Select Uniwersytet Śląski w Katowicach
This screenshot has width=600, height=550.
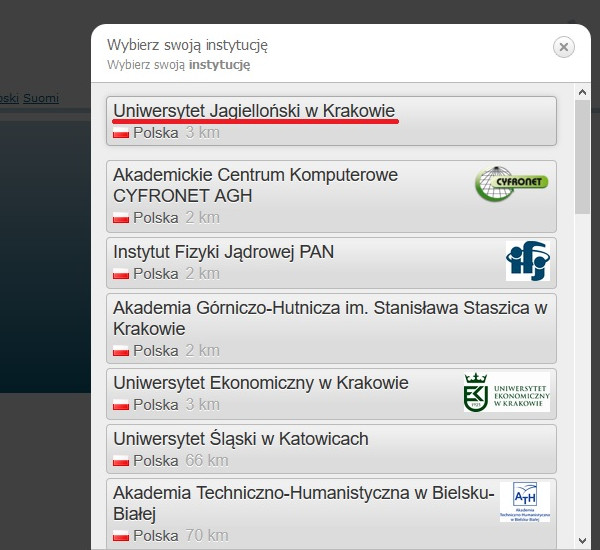pos(241,439)
